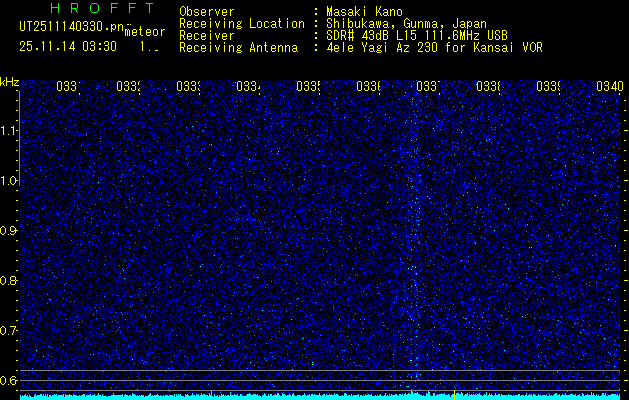Click observer name Masaki Kano
Viewport: 629px width, 400px height.
(x=364, y=12)
